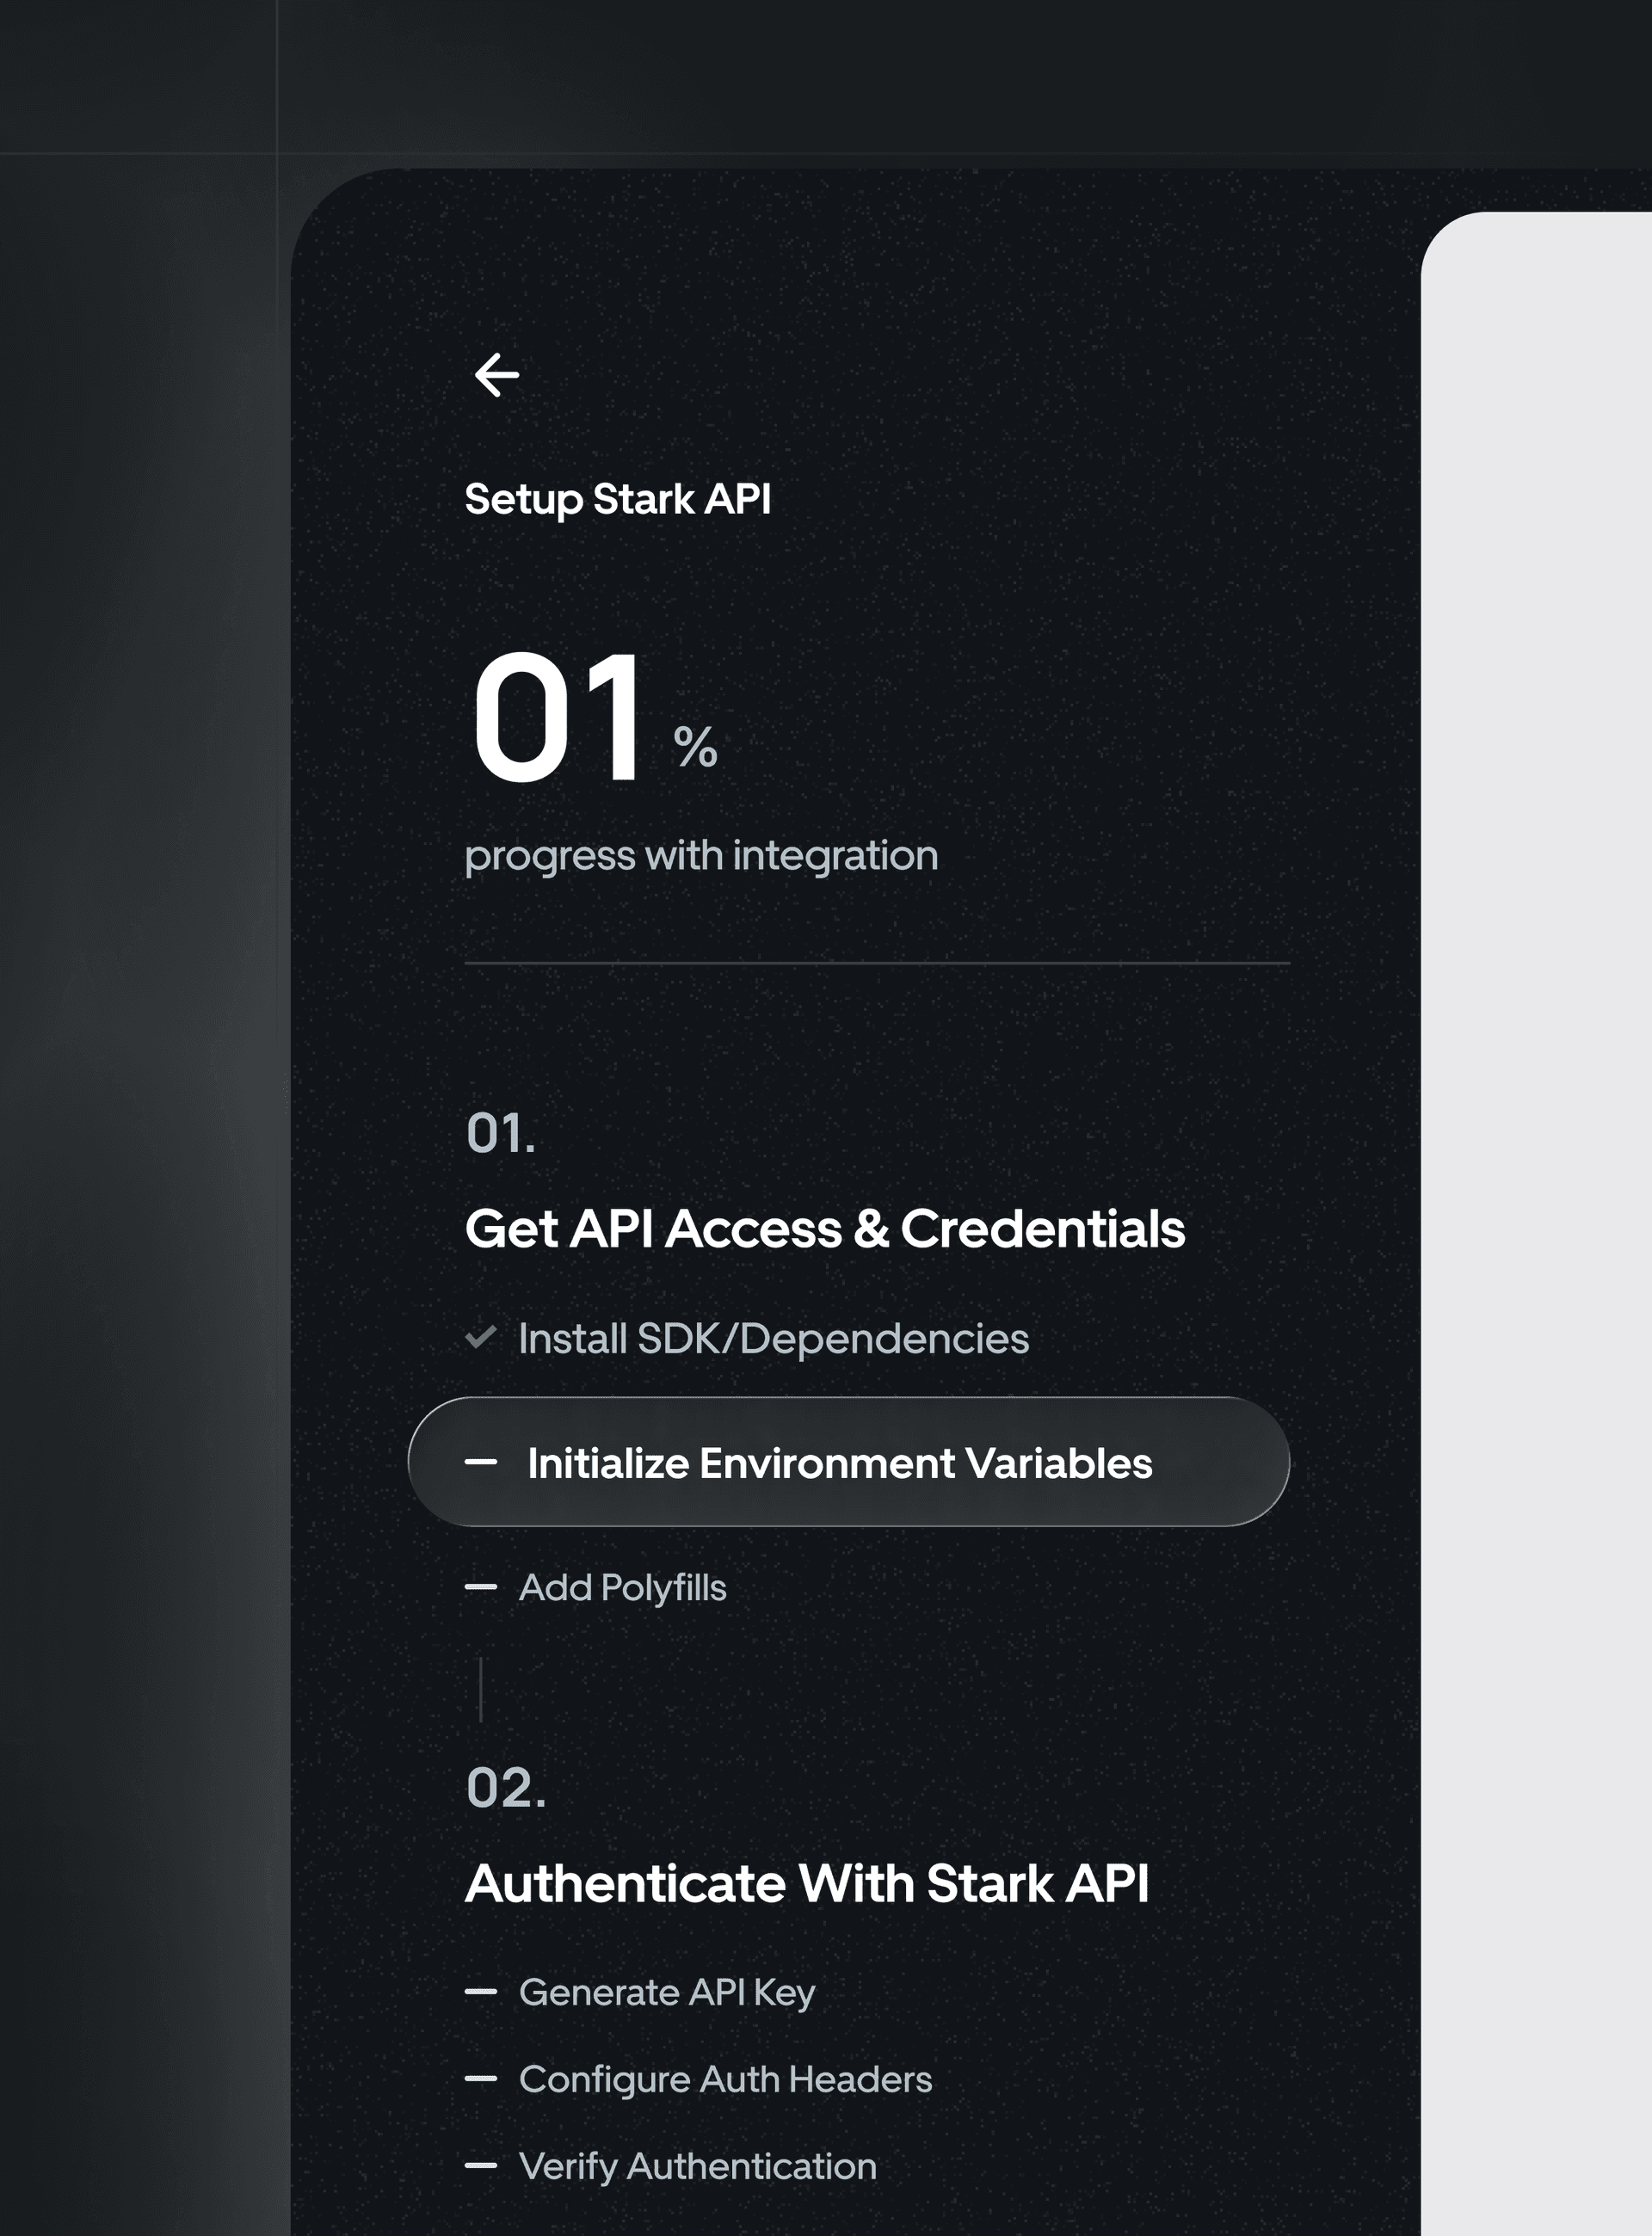Click dash icon beside Configure Auth Headers
This screenshot has width=1652, height=2236.
[x=481, y=2078]
